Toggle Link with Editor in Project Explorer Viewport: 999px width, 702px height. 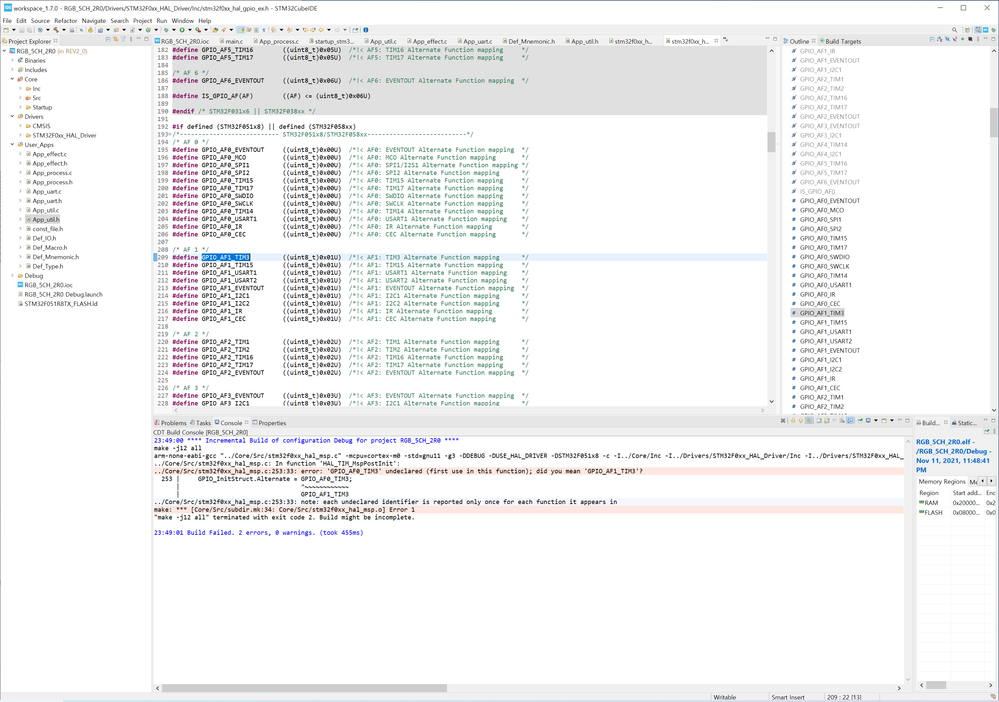(x=115, y=40)
